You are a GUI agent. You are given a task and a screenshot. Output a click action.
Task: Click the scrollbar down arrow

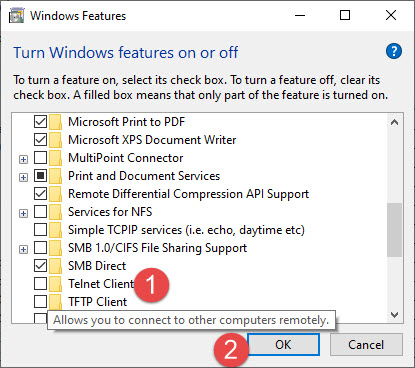point(394,315)
